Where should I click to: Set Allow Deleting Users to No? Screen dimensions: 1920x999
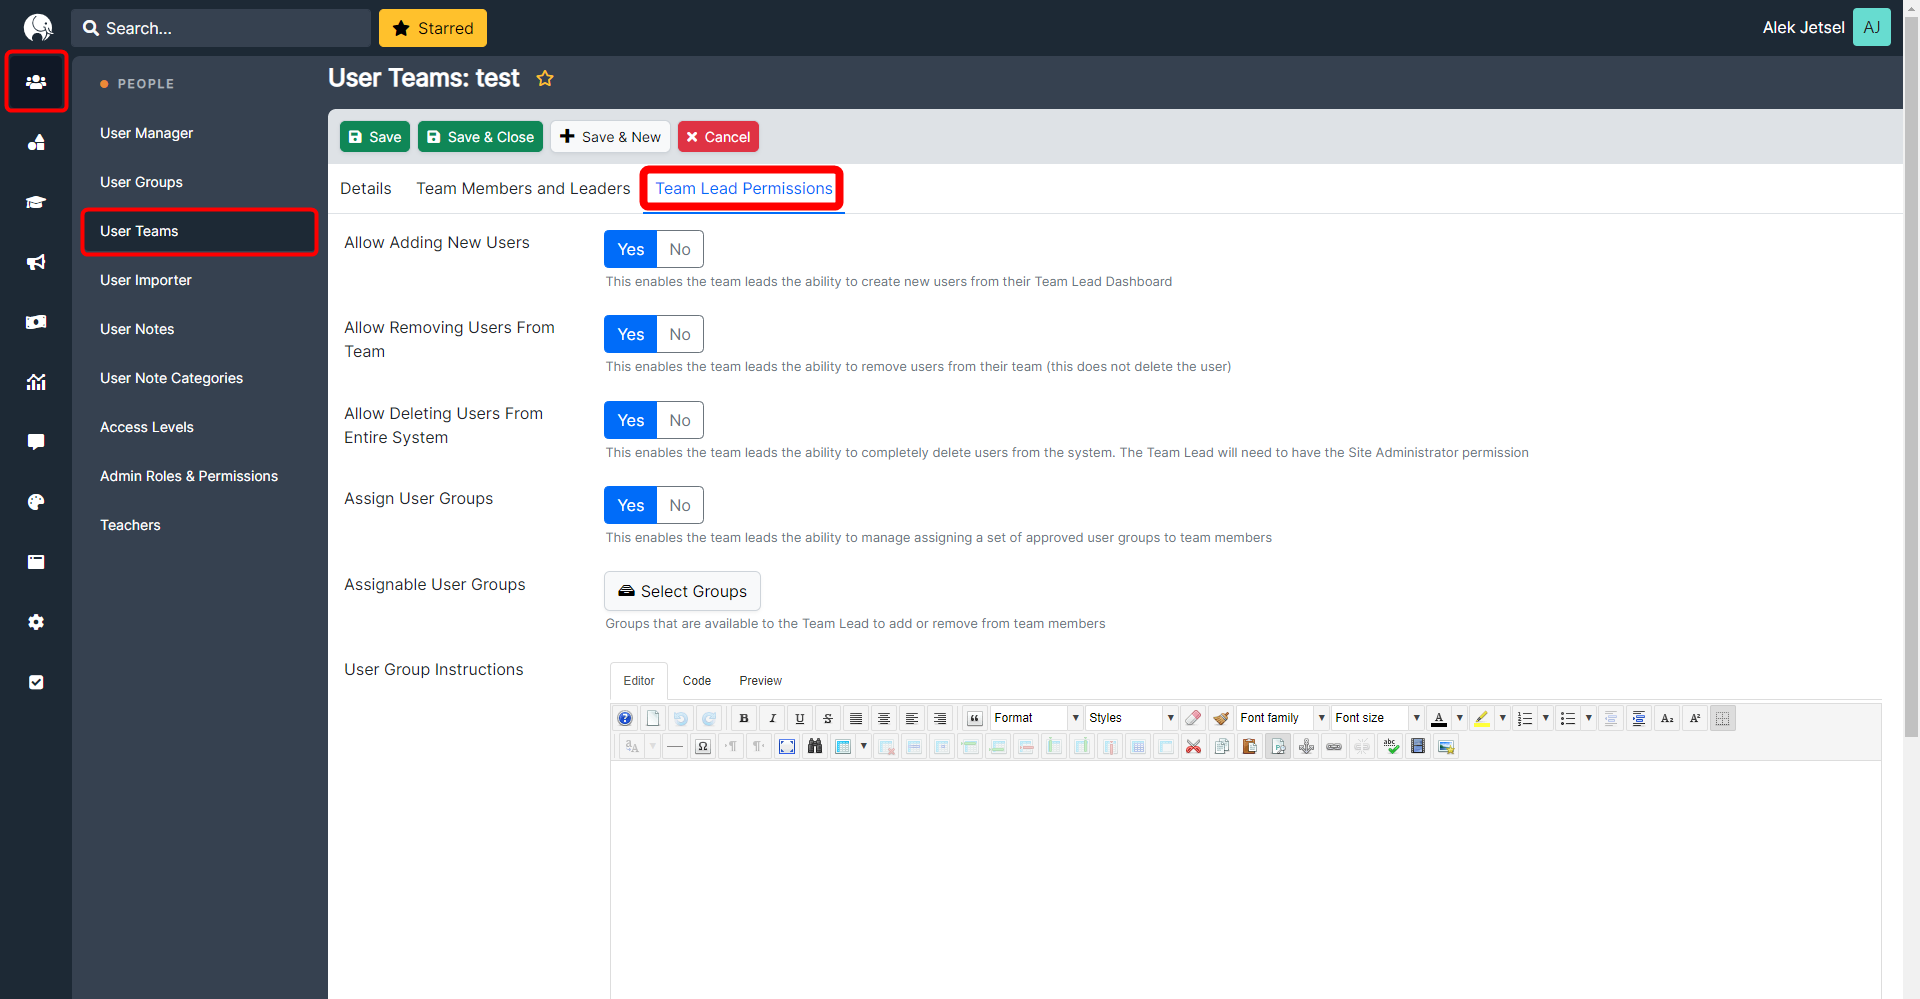point(680,420)
